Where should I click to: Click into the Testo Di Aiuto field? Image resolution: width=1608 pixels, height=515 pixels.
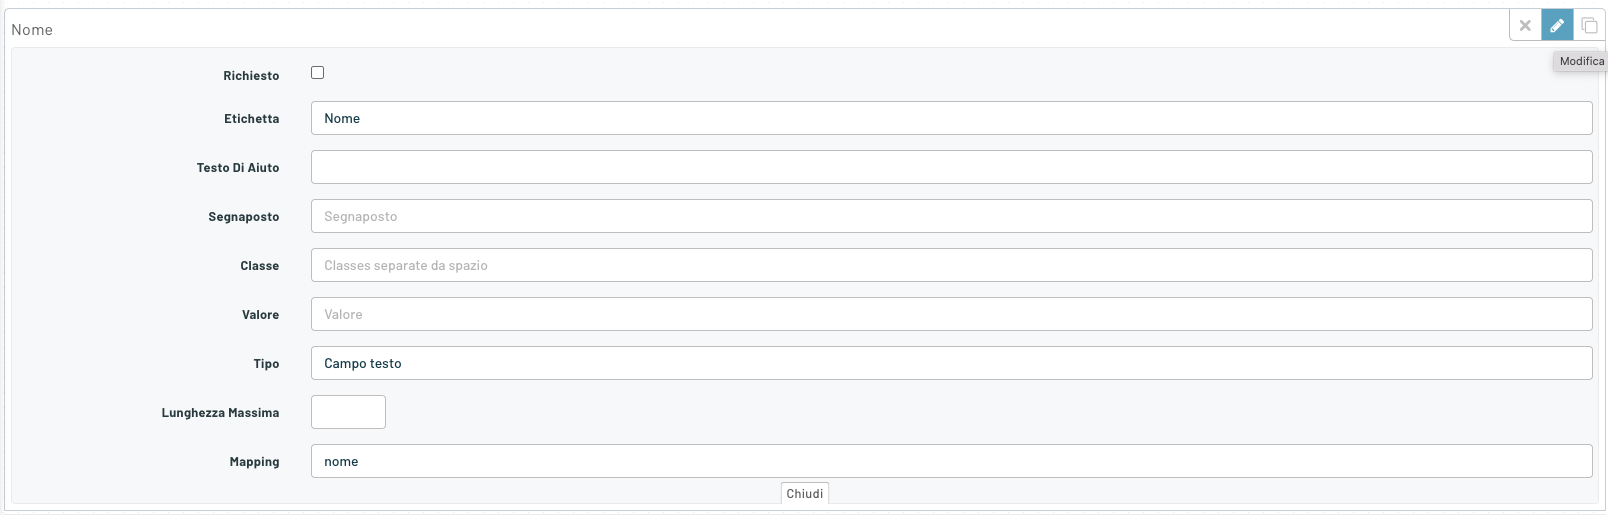[951, 167]
